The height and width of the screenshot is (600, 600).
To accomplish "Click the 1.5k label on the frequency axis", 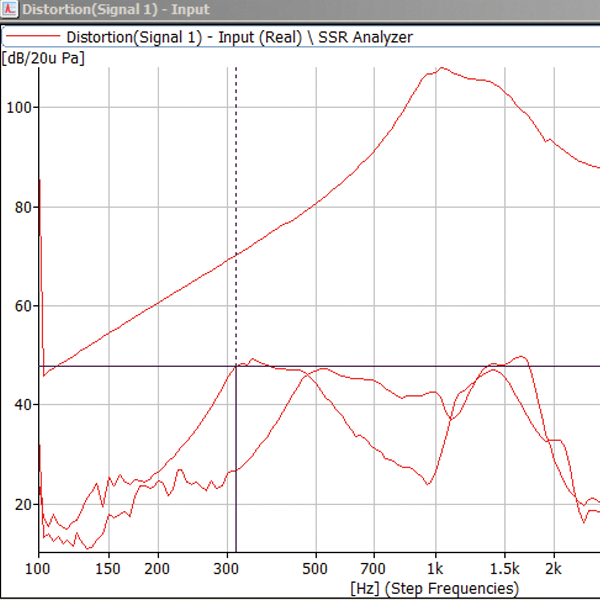I will 505,568.
